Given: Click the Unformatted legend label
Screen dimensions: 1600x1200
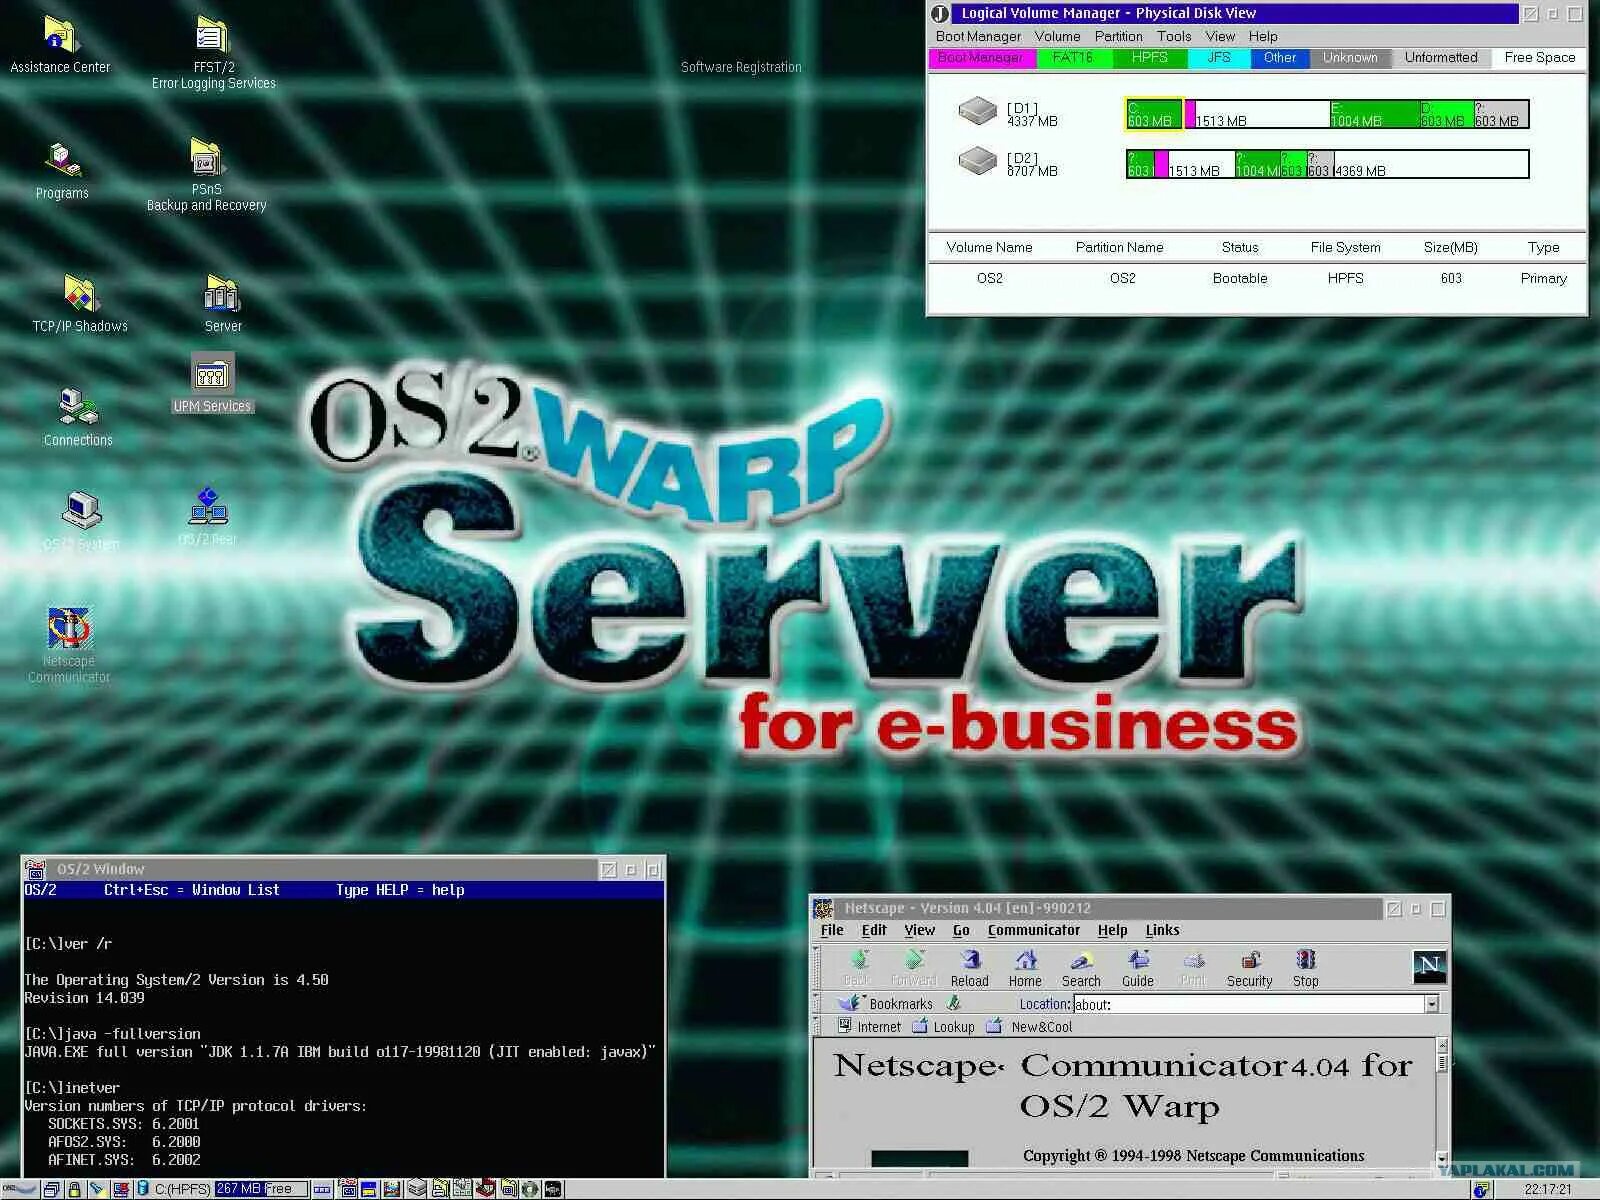Looking at the screenshot, I should coord(1441,58).
